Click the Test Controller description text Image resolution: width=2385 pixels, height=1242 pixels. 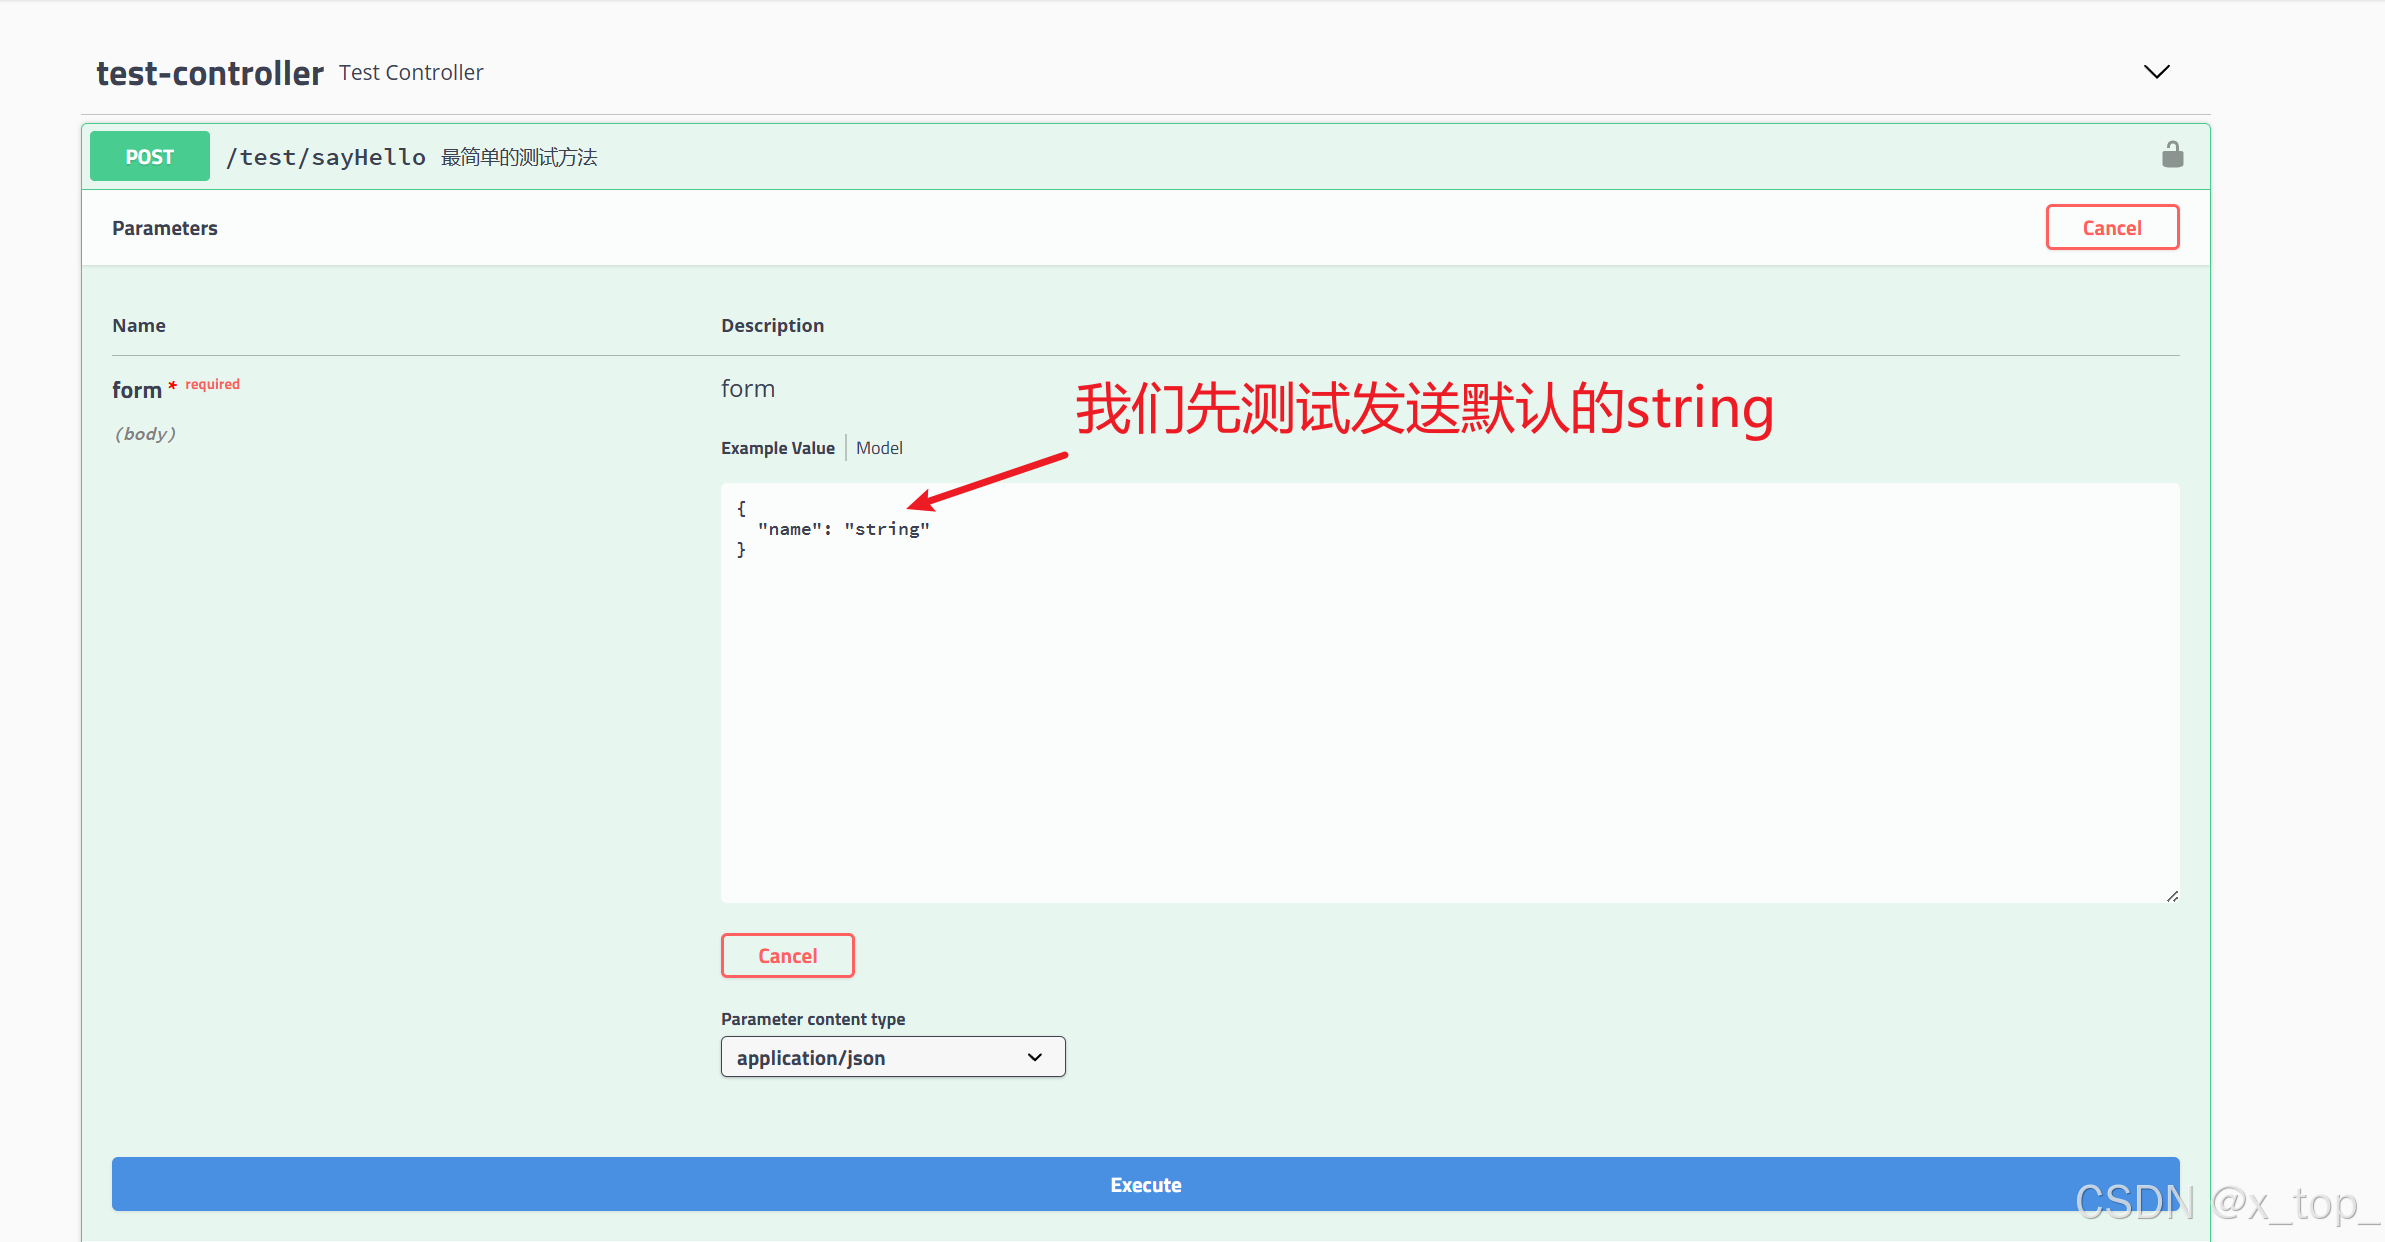coord(411,73)
